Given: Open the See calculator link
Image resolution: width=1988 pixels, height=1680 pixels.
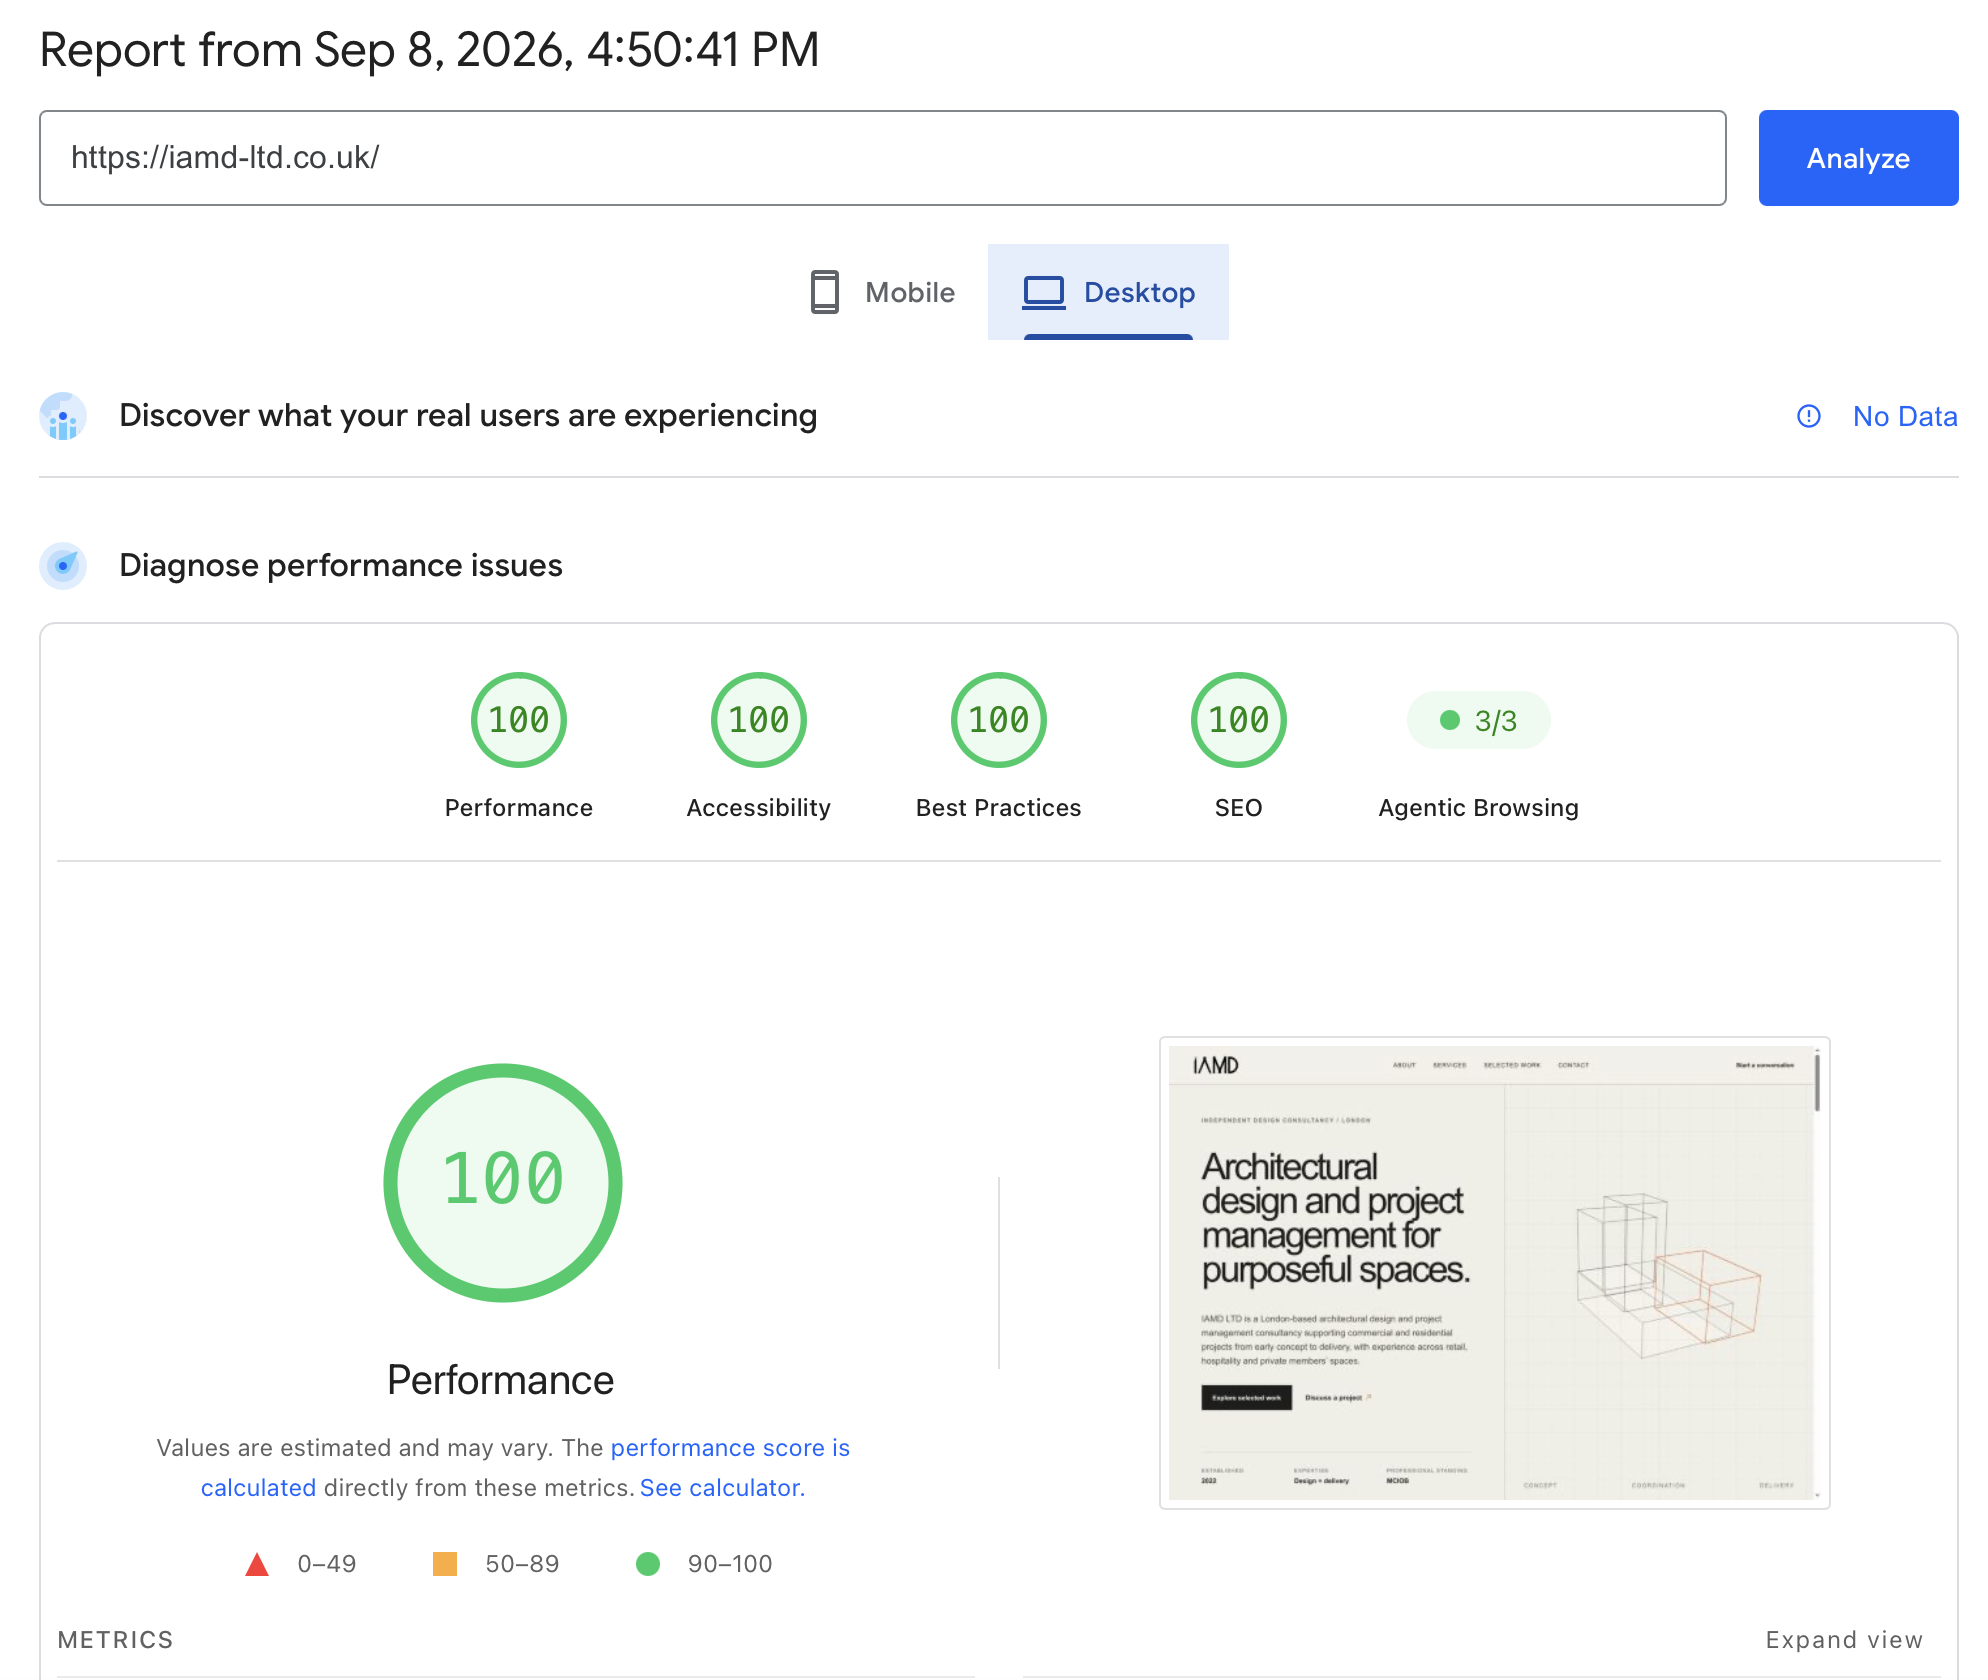Looking at the screenshot, I should (720, 1488).
